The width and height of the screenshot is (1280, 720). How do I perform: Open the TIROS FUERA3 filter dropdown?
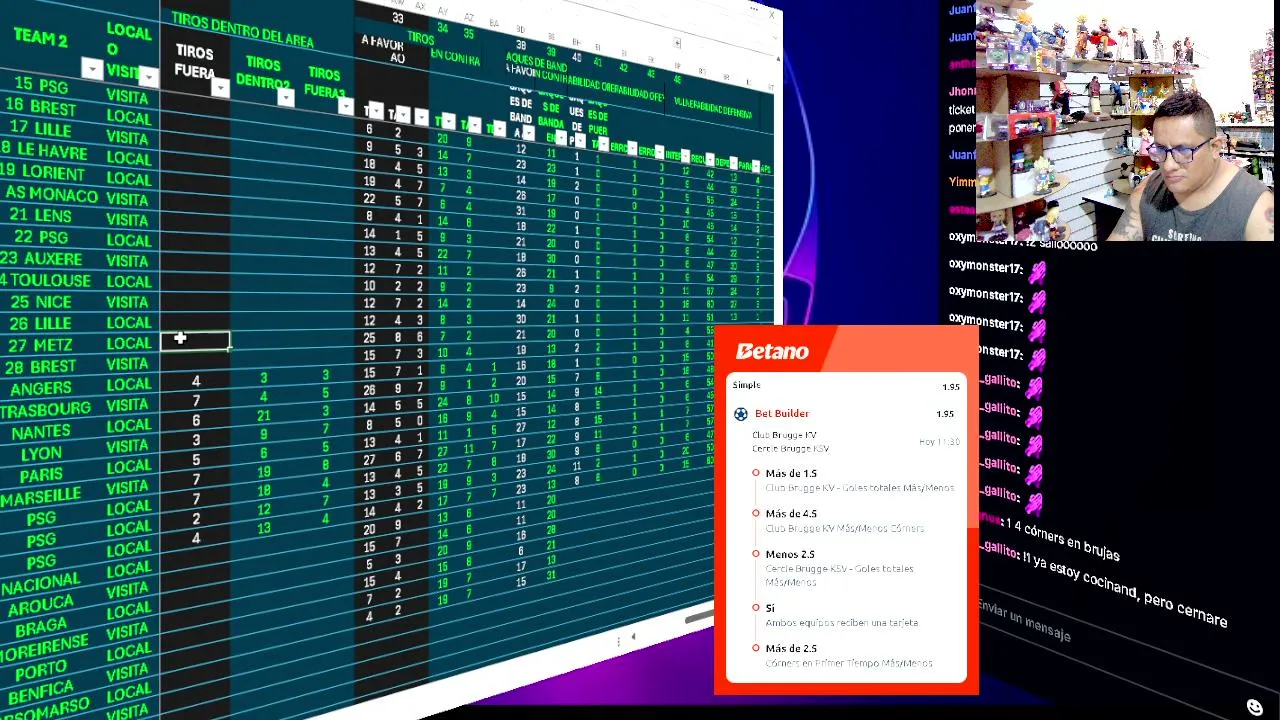346,106
